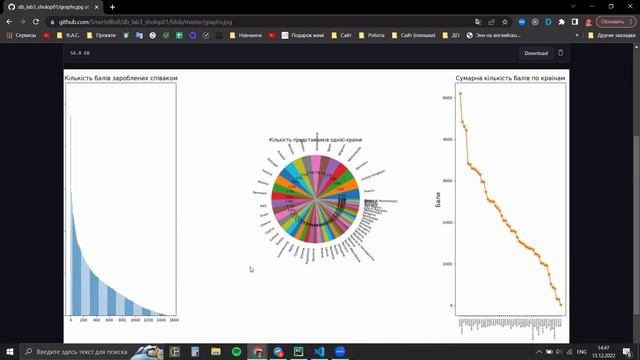Open the ДО bookmark folder

pos(451,36)
